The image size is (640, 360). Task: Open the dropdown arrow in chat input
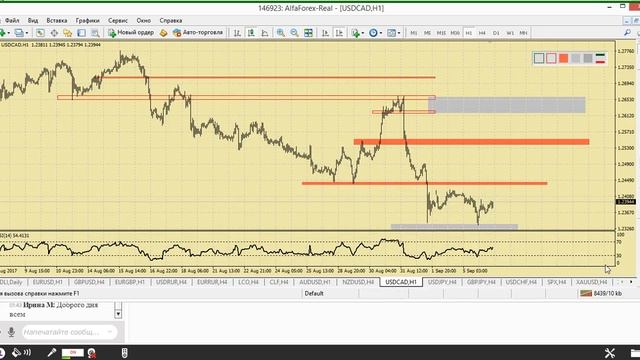point(110,332)
